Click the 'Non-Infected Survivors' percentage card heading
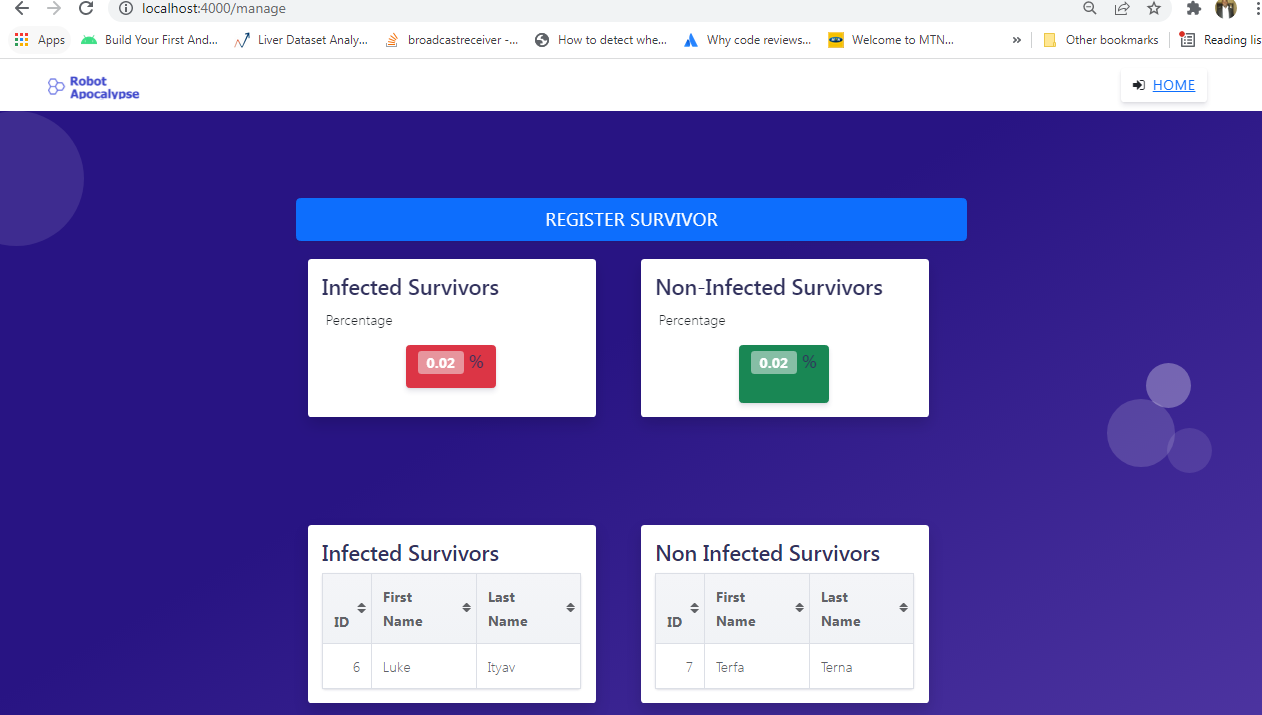Viewport: 1262px width, 715px height. 769,288
